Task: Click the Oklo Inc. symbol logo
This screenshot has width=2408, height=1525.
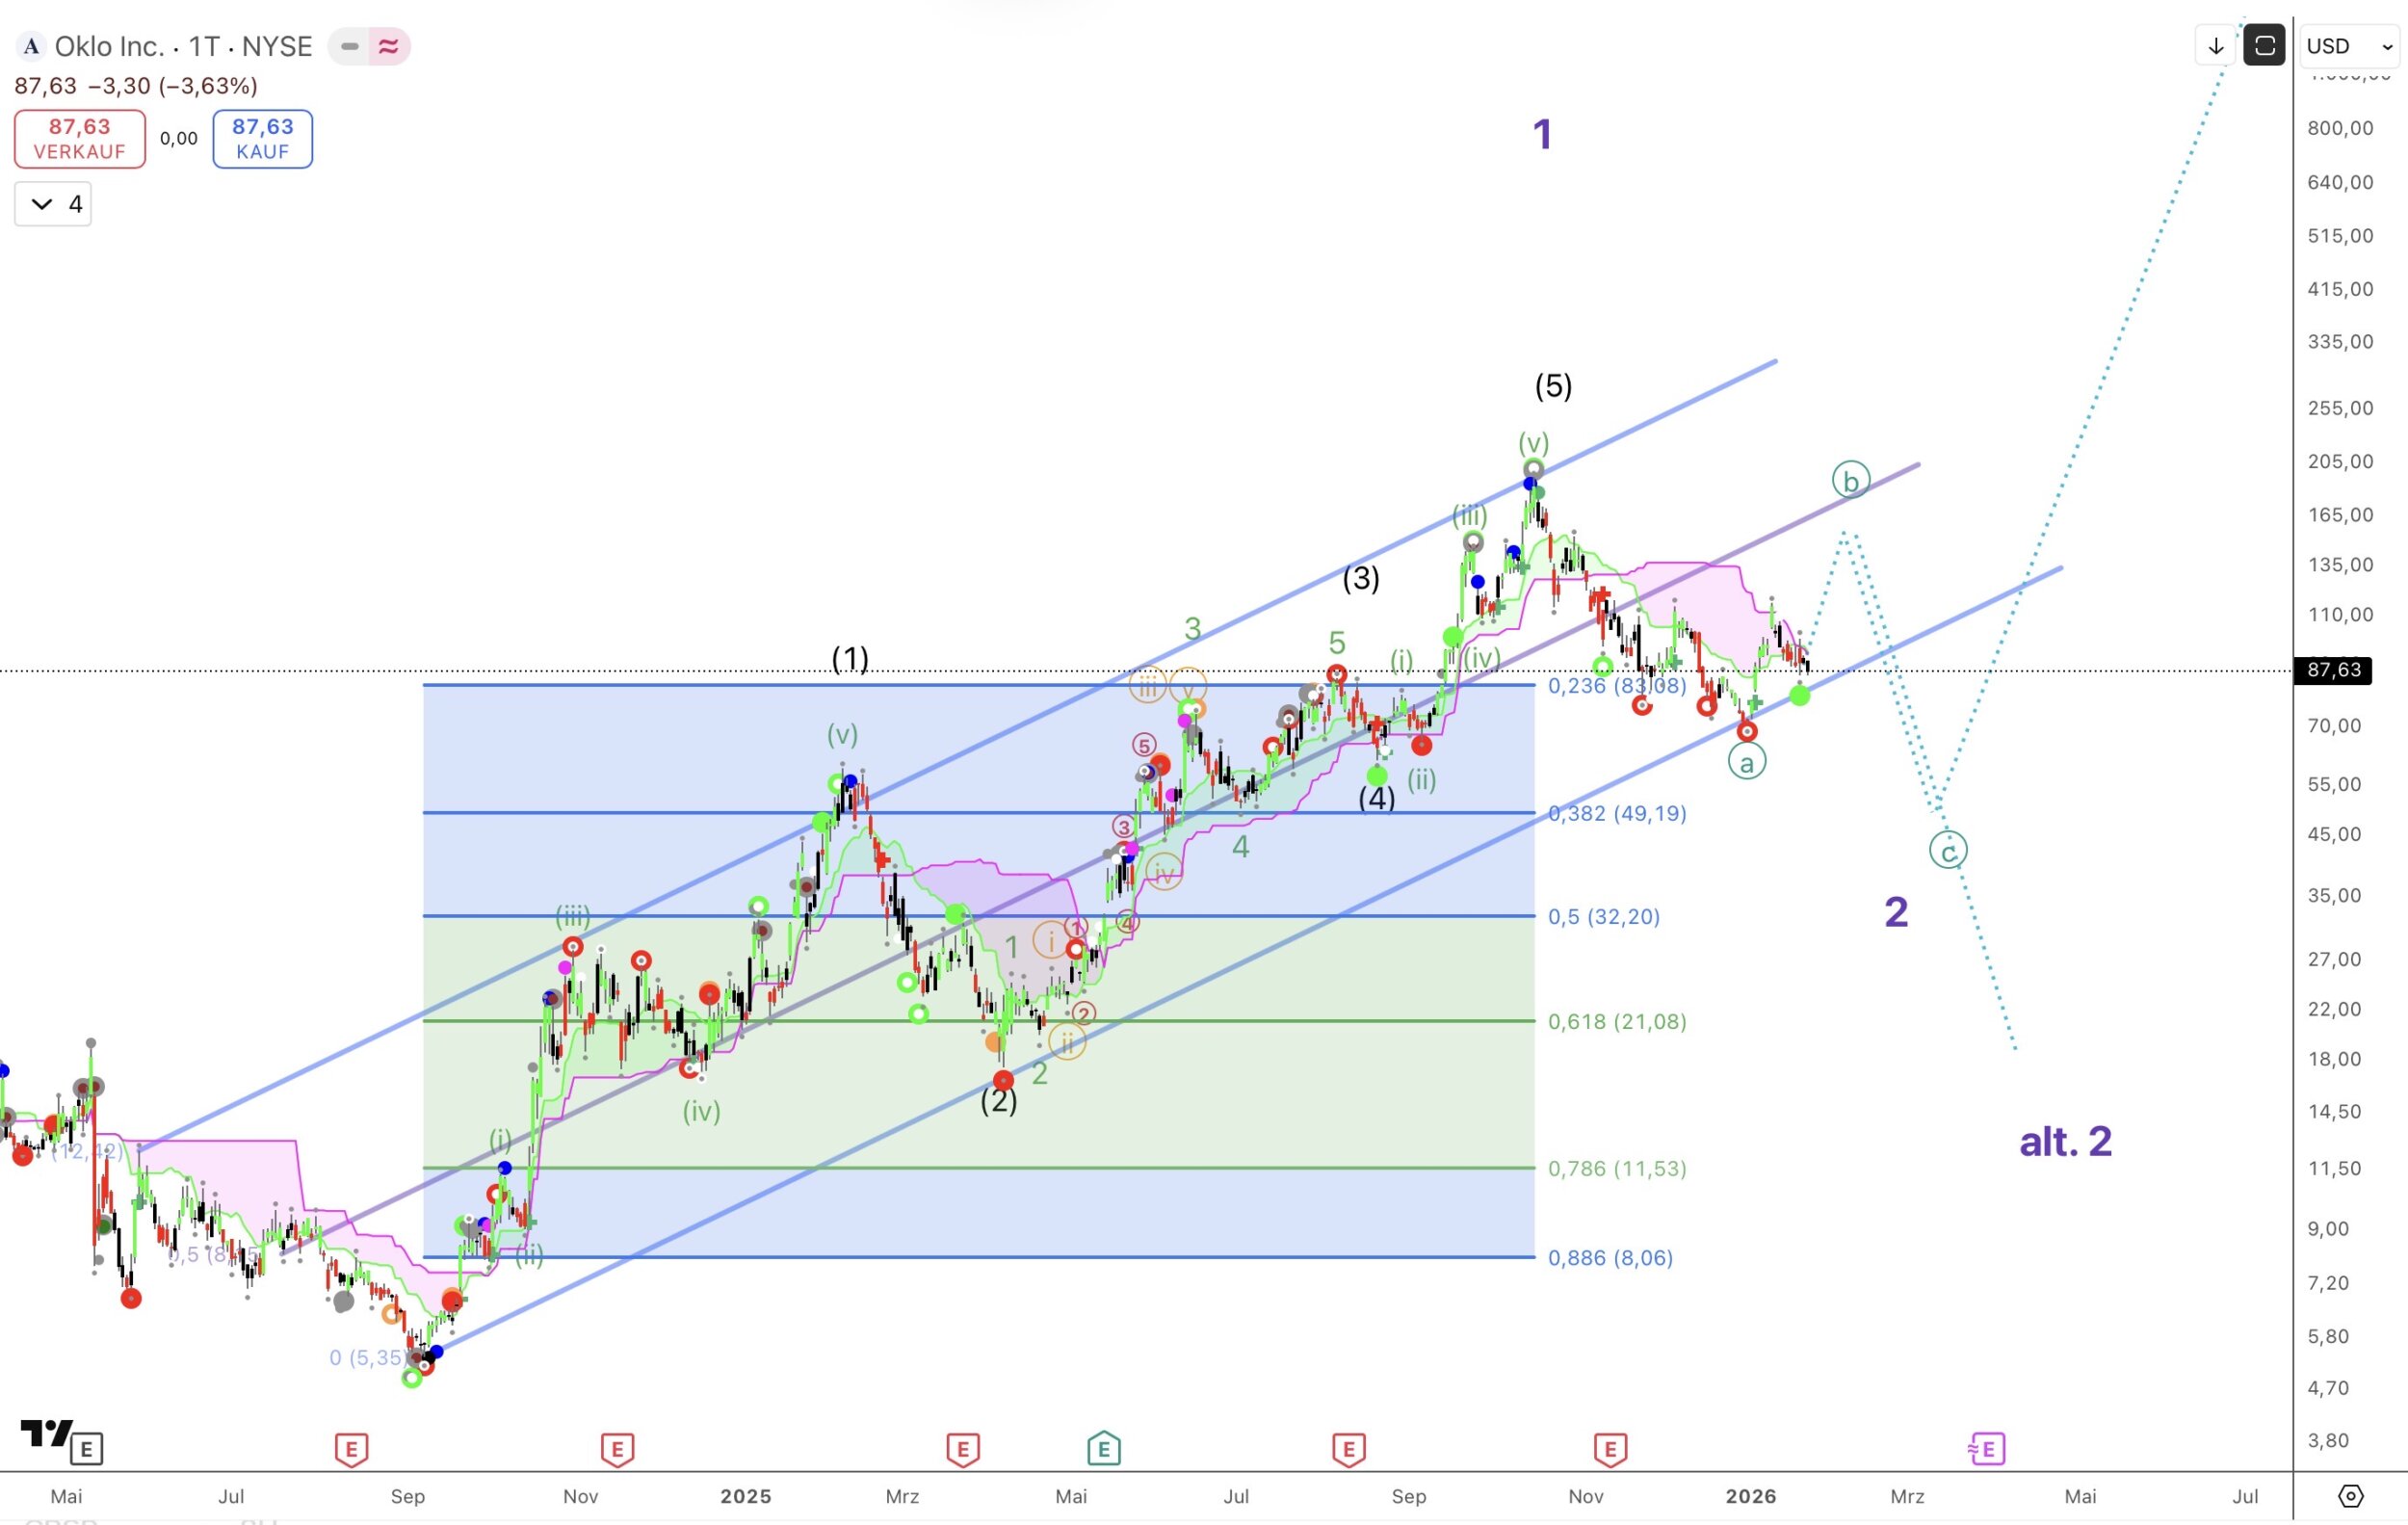Action: [x=32, y=46]
